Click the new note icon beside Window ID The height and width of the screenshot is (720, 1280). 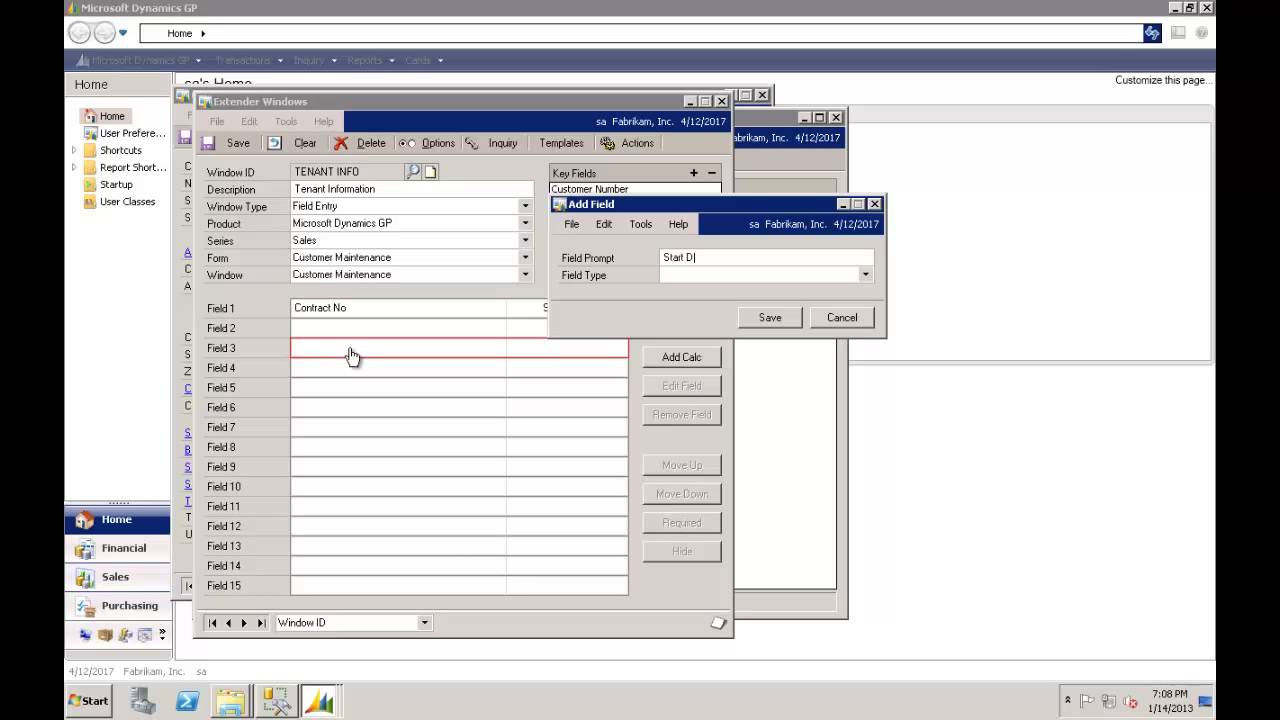click(x=431, y=172)
